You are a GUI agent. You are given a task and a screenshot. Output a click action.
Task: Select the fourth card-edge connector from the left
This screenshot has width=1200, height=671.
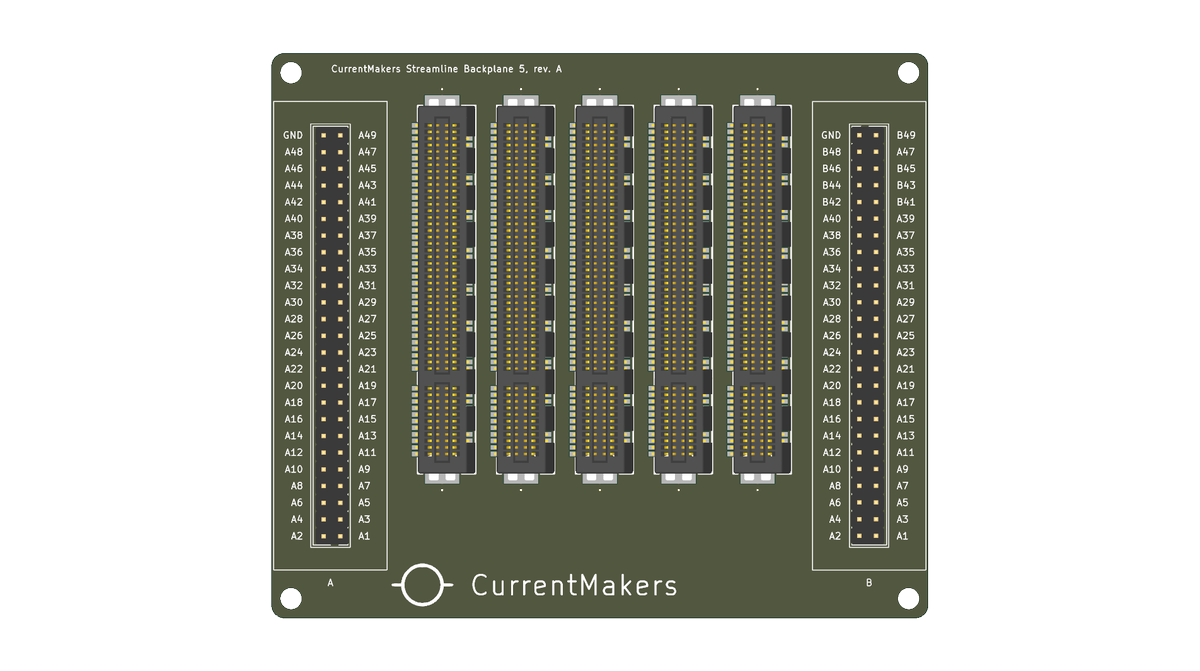click(x=679, y=290)
